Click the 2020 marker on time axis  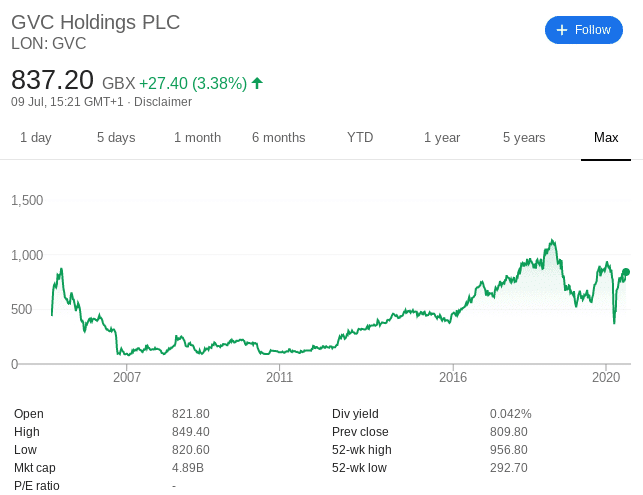coord(606,377)
